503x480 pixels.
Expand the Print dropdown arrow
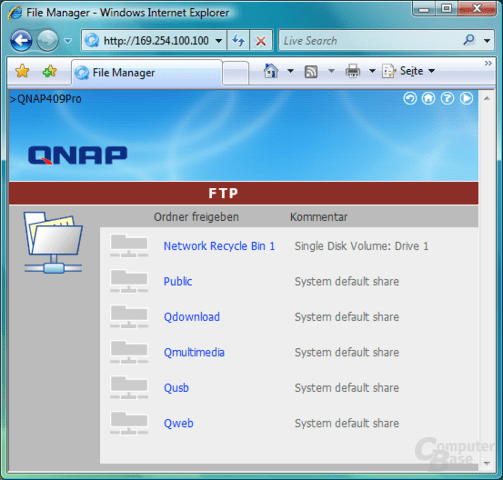click(372, 71)
